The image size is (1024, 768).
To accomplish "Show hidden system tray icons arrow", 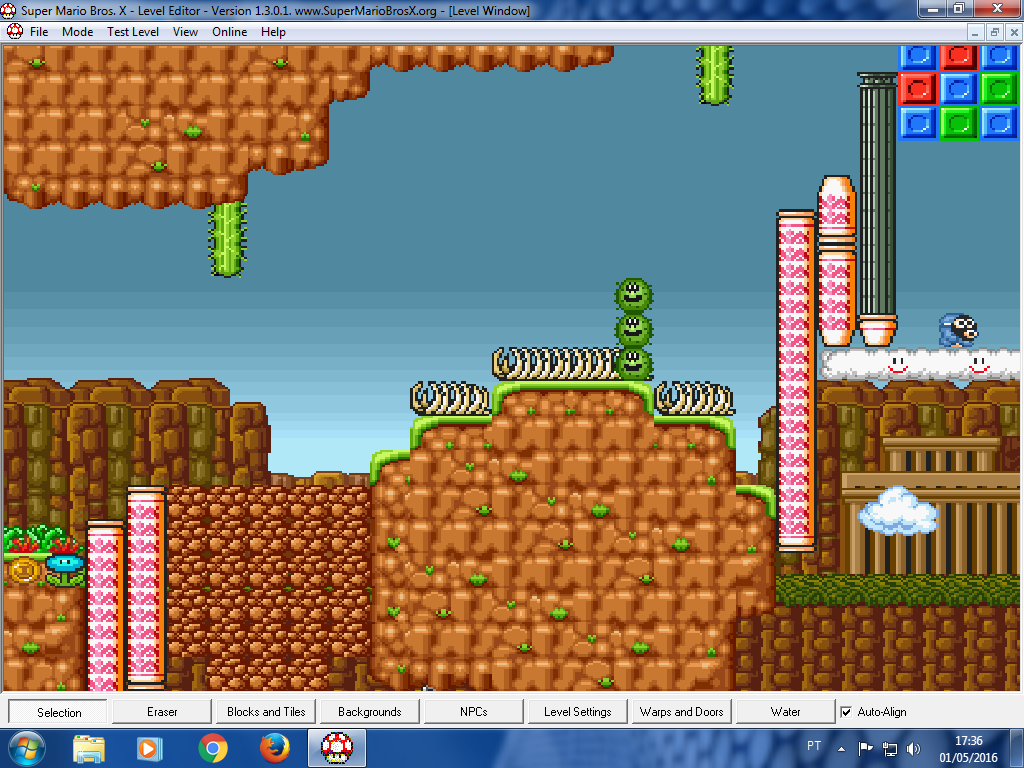I will (x=841, y=748).
